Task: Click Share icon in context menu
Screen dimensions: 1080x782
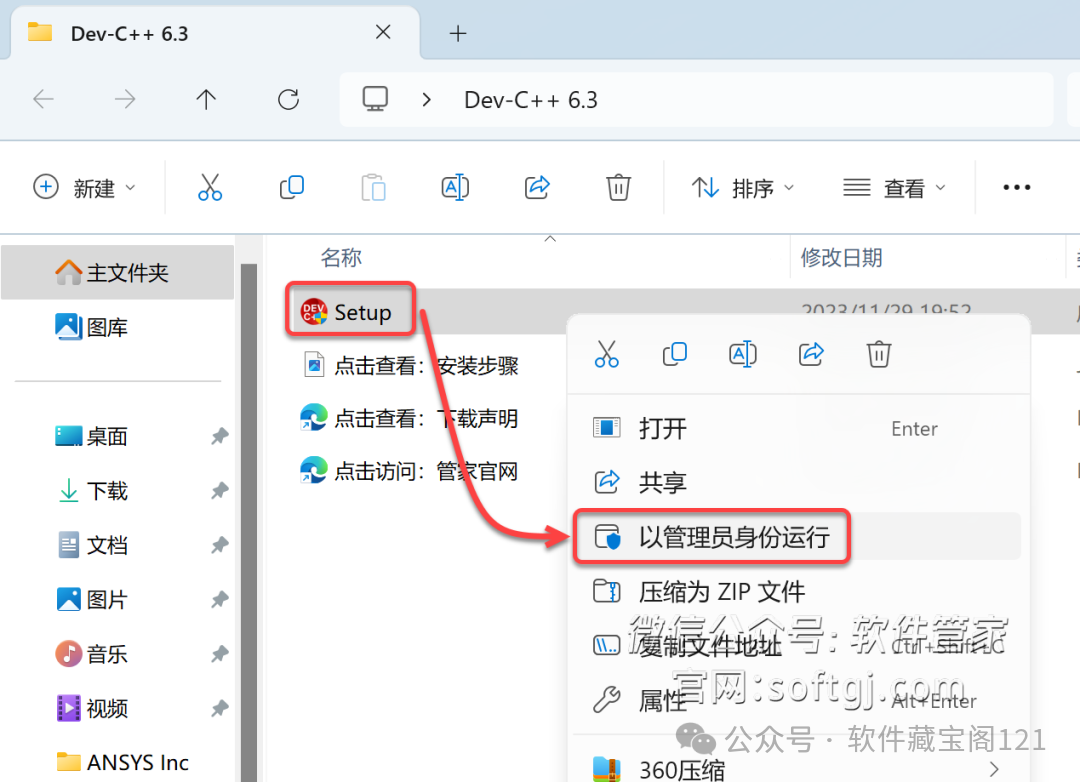Action: point(811,354)
